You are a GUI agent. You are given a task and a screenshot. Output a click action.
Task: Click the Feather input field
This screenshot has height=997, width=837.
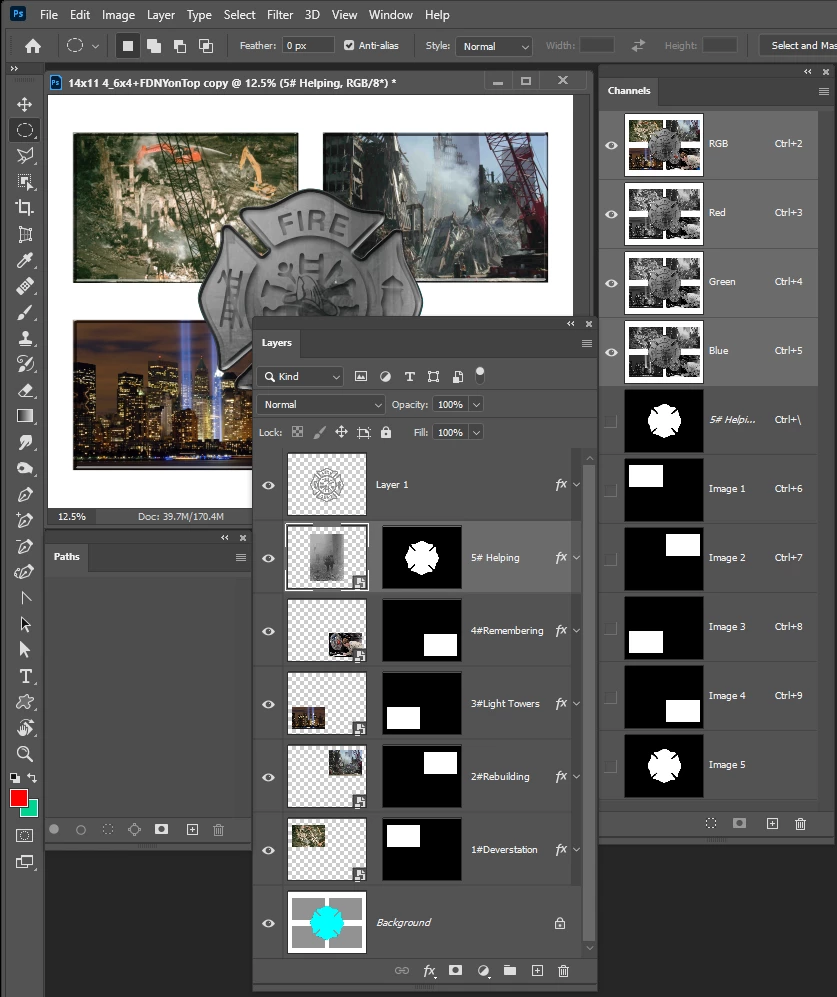(x=308, y=45)
